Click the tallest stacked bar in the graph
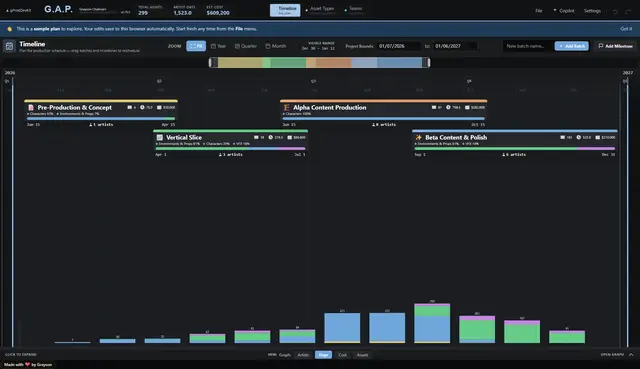Image resolution: width=640 pixels, height=369 pixels. click(x=432, y=323)
